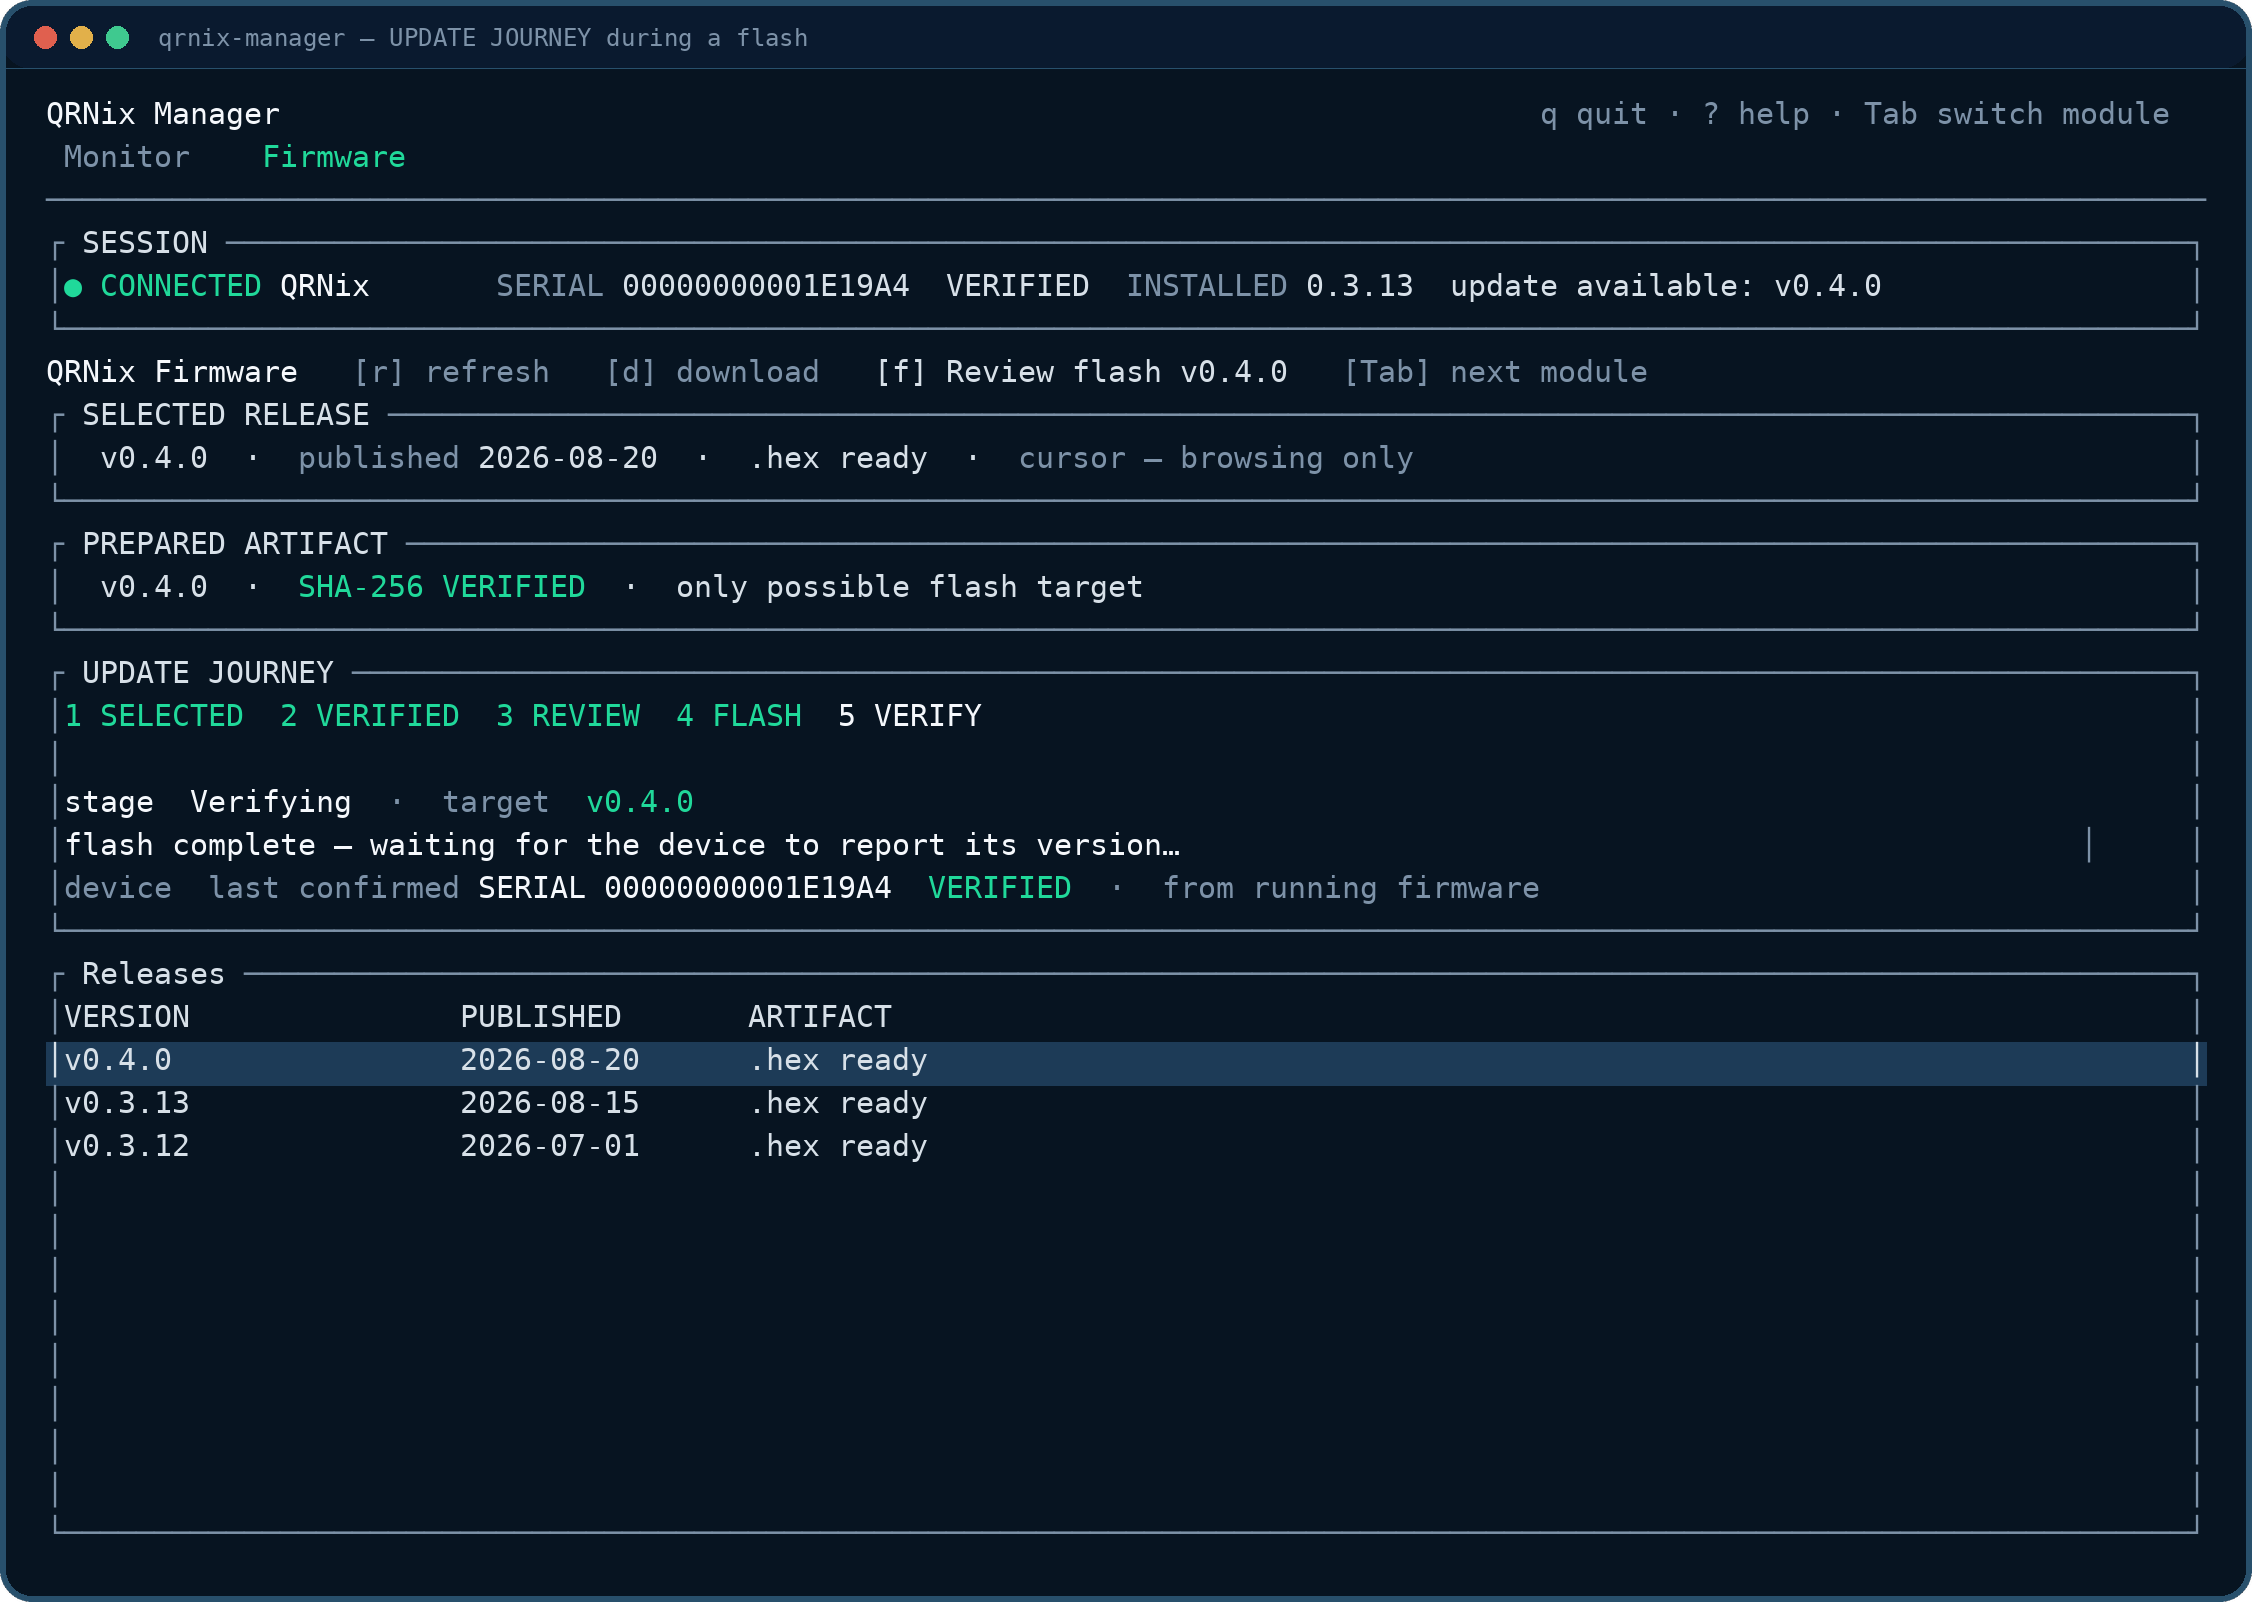Viewport: 2252px width, 1602px height.
Task: Click the PUBLISHED column header
Action: 541,1017
